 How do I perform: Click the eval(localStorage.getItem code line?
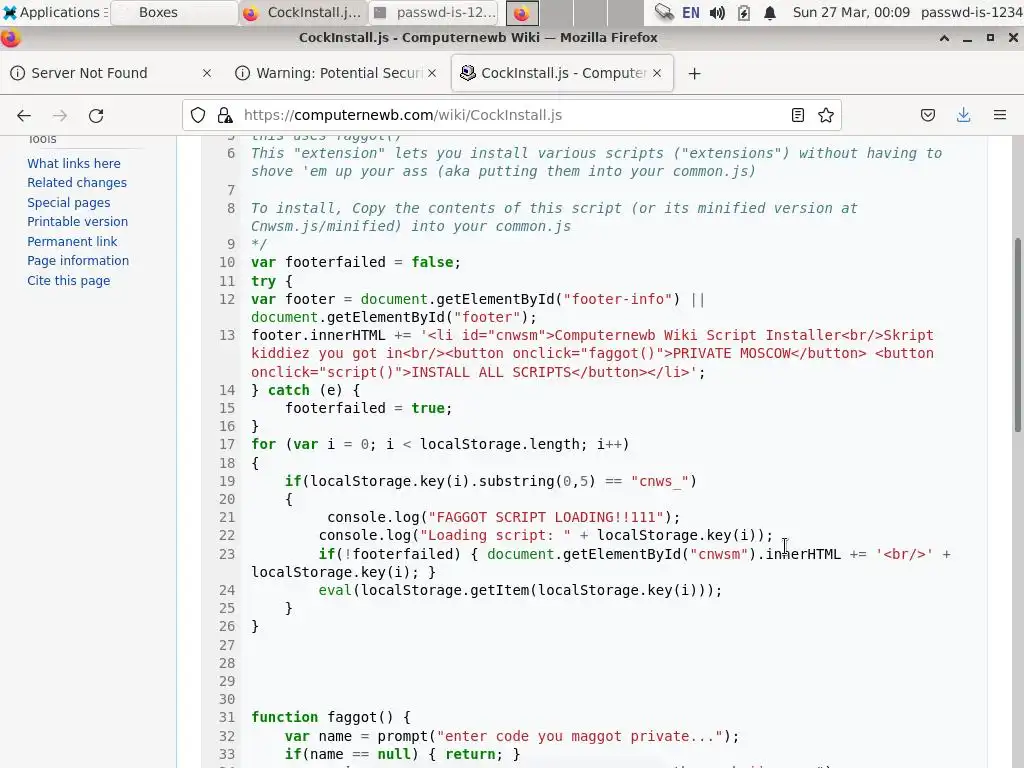pyautogui.click(x=520, y=590)
